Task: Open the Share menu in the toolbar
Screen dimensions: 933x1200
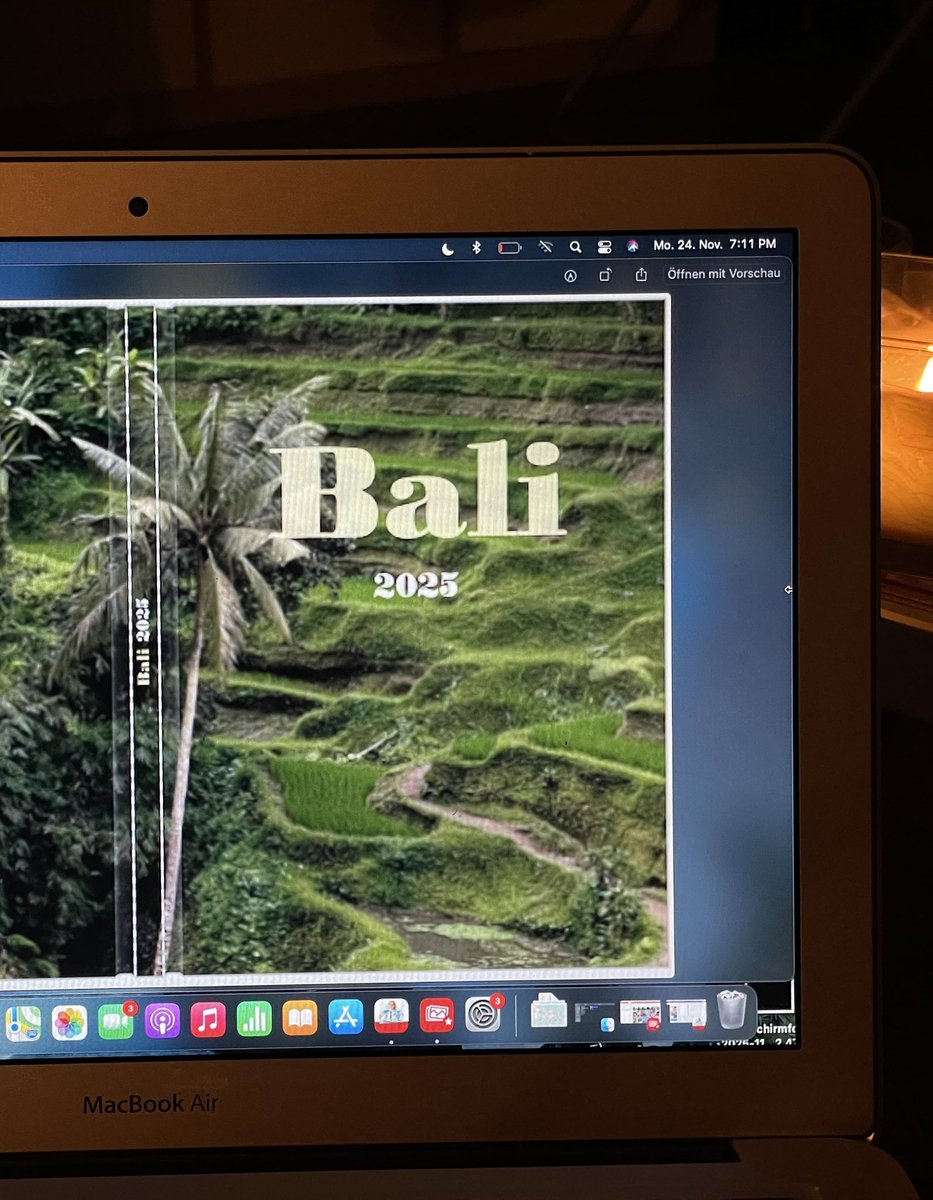Action: [x=640, y=272]
